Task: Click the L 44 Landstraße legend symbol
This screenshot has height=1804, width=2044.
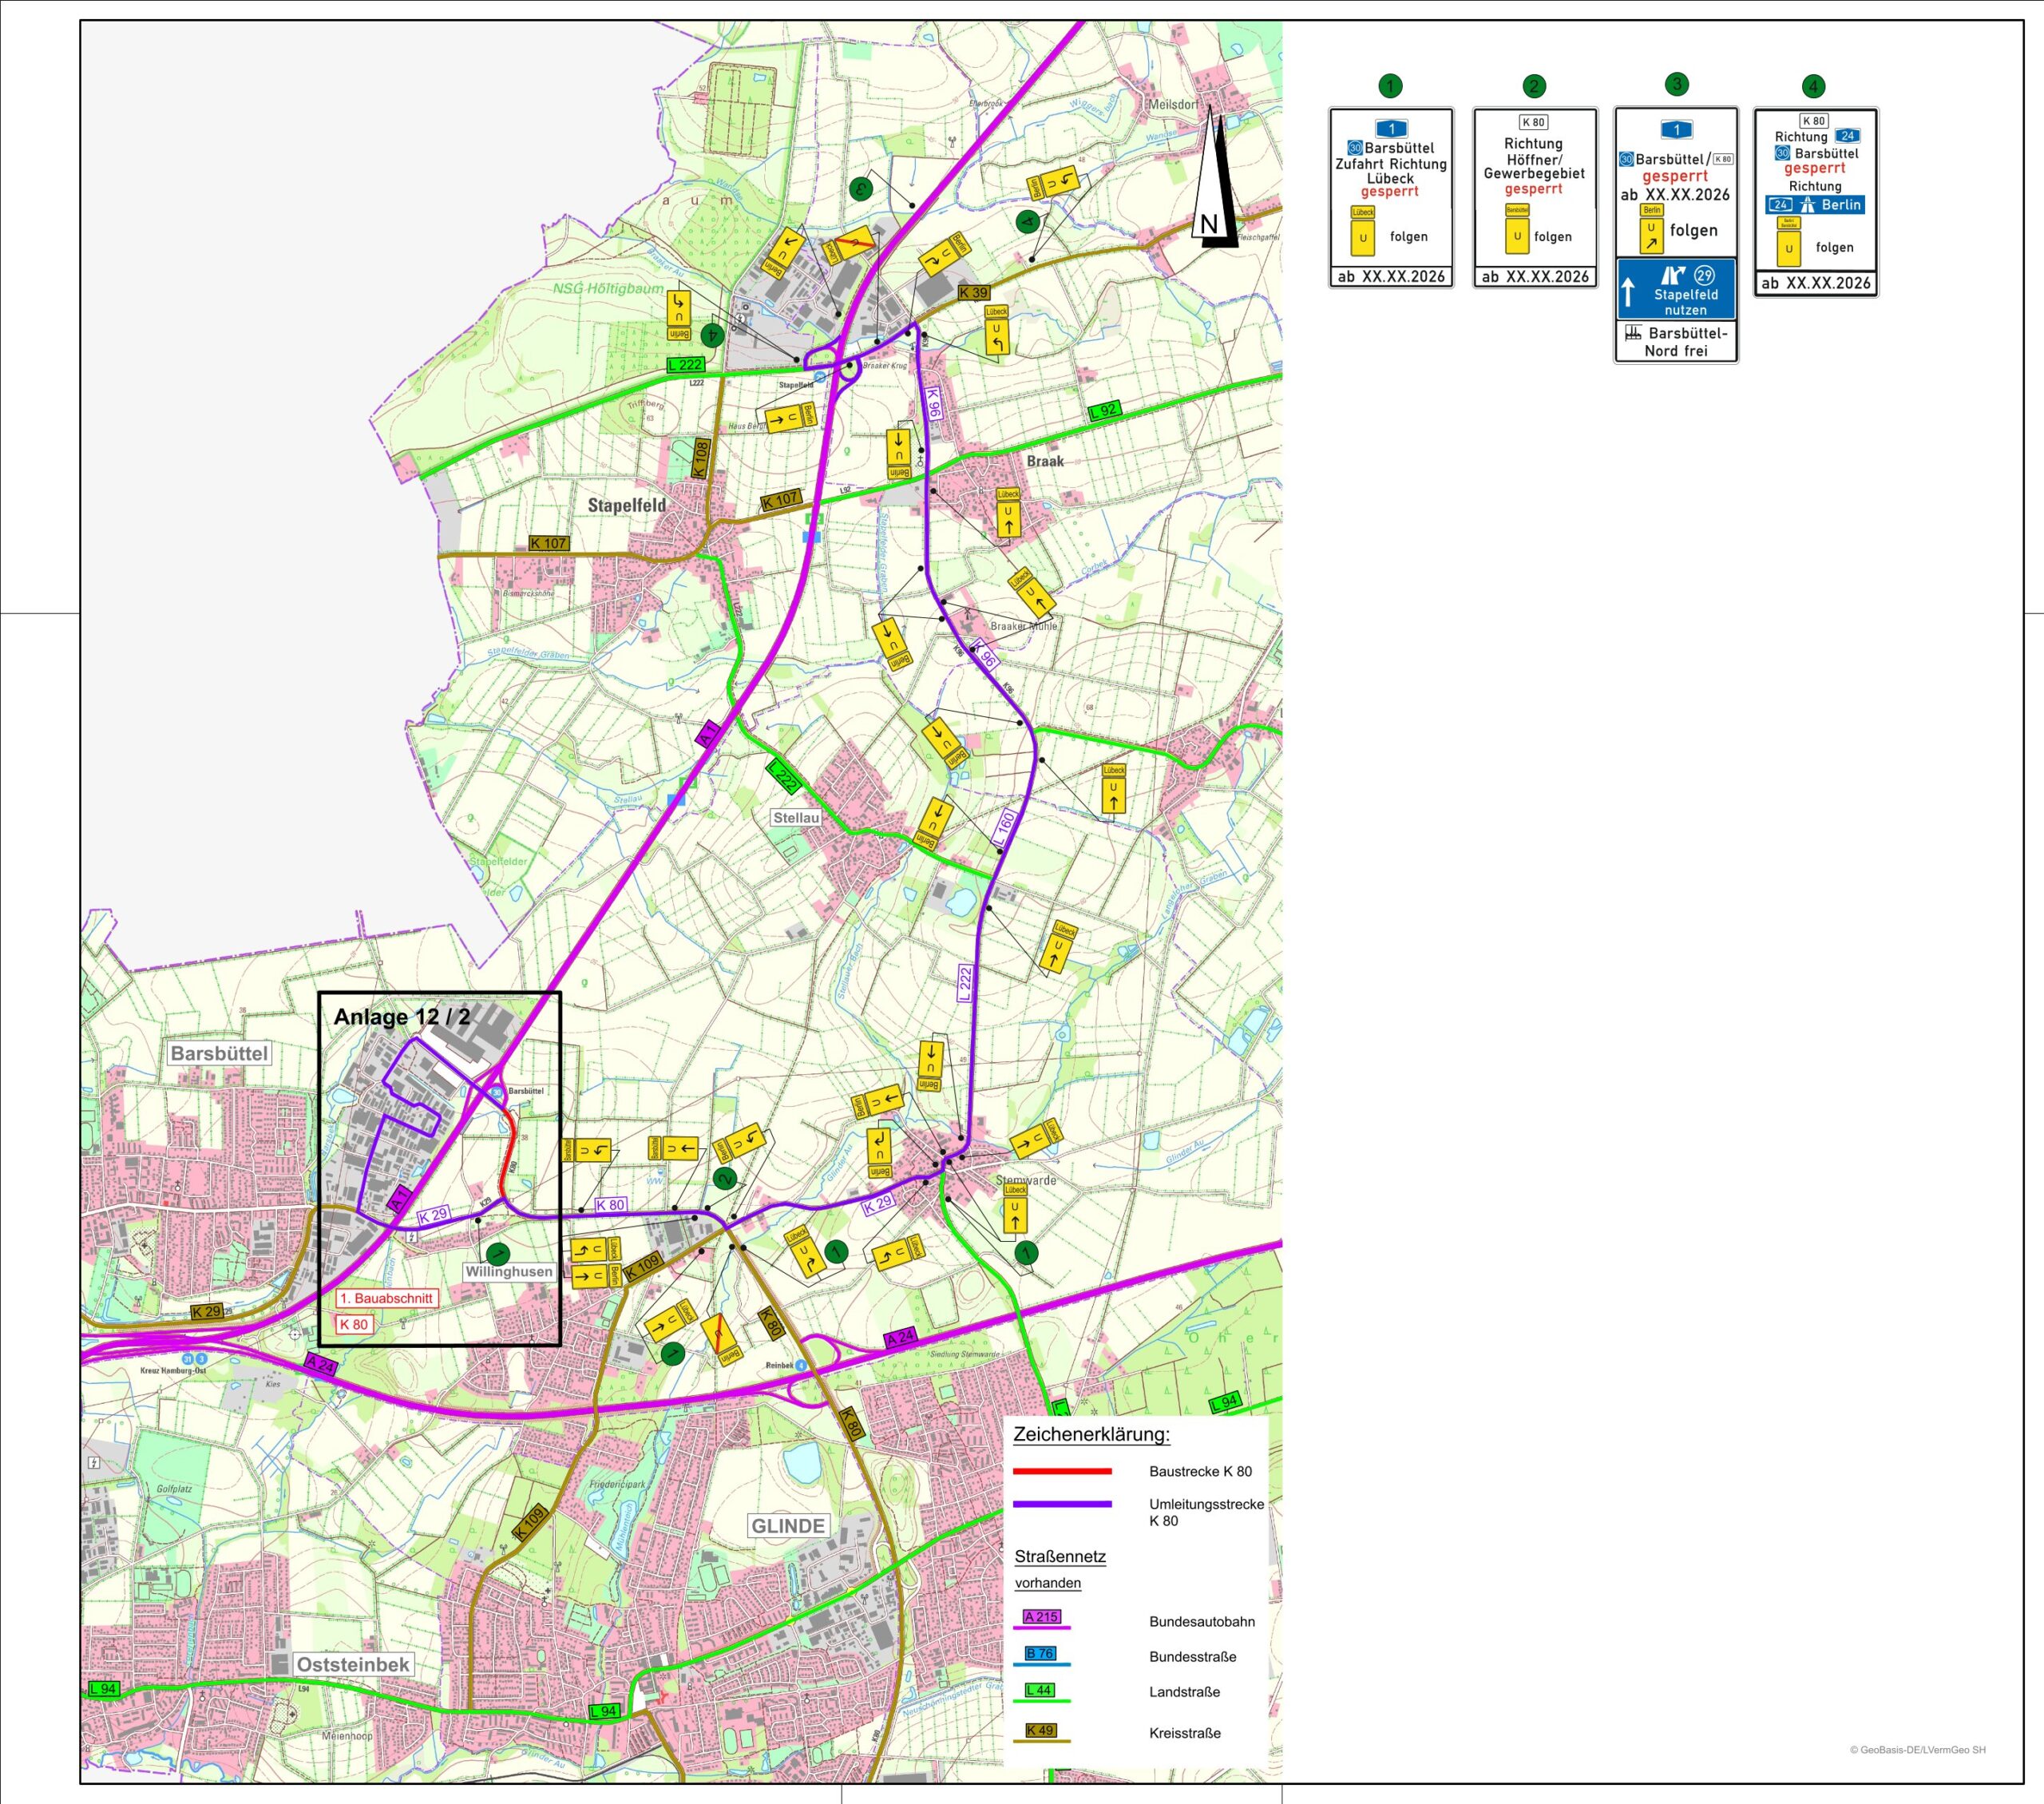Action: (1040, 1690)
